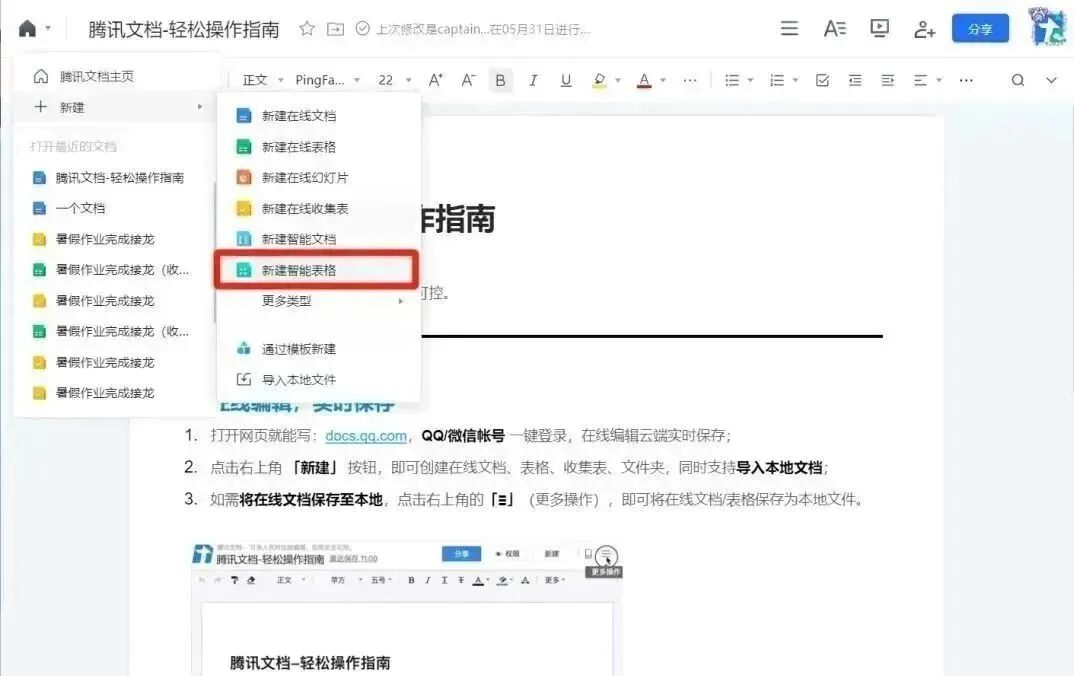The image size is (1074, 676).
Task: Open more text formatting ellipsis
Action: pyautogui.click(x=690, y=80)
